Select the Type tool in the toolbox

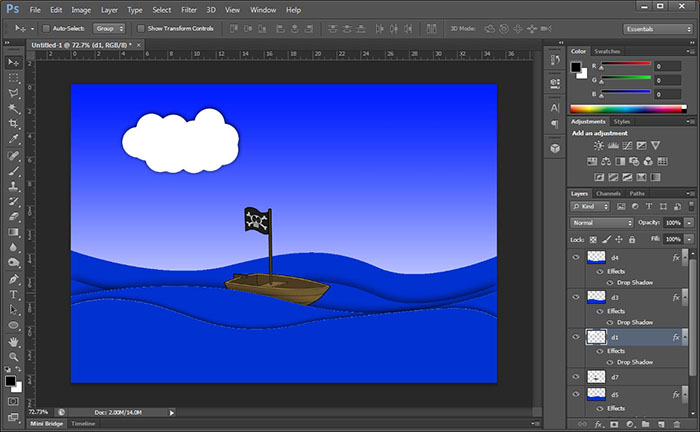tap(14, 295)
